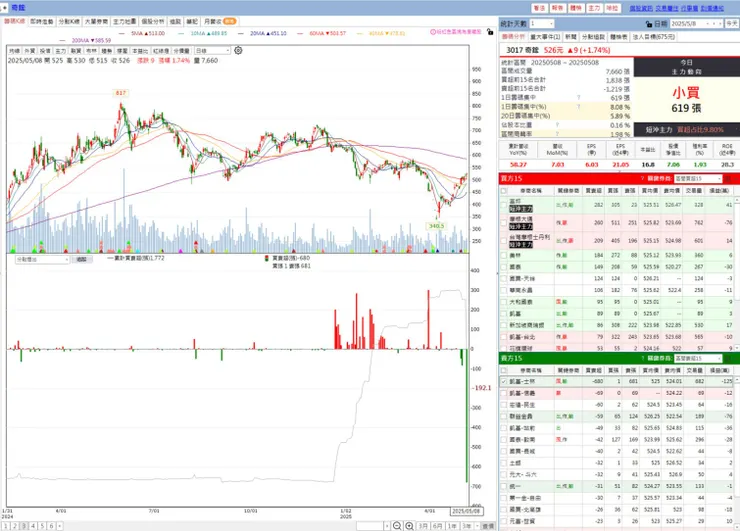The image size is (740, 531).
Task: Toggle the 土銀 seller row checkbox
Action: coord(504,463)
